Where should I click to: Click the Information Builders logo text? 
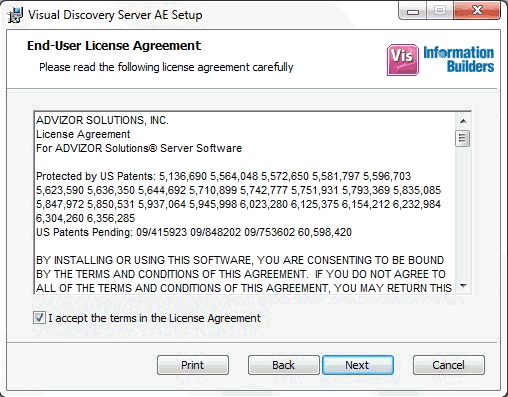tap(459, 59)
